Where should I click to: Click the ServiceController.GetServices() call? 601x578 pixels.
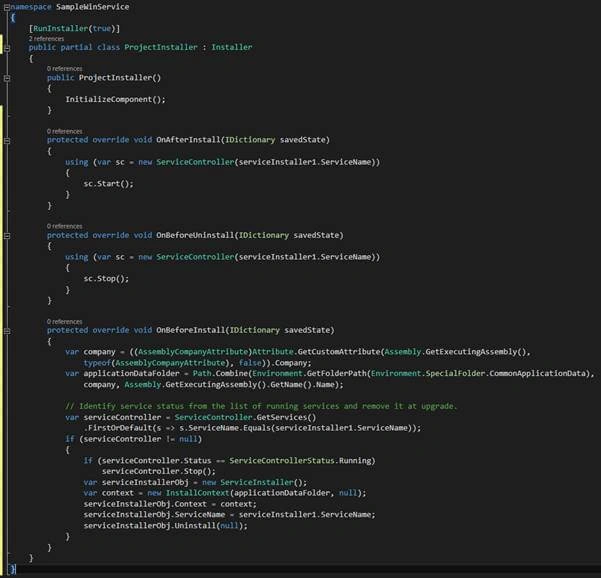(x=246, y=417)
